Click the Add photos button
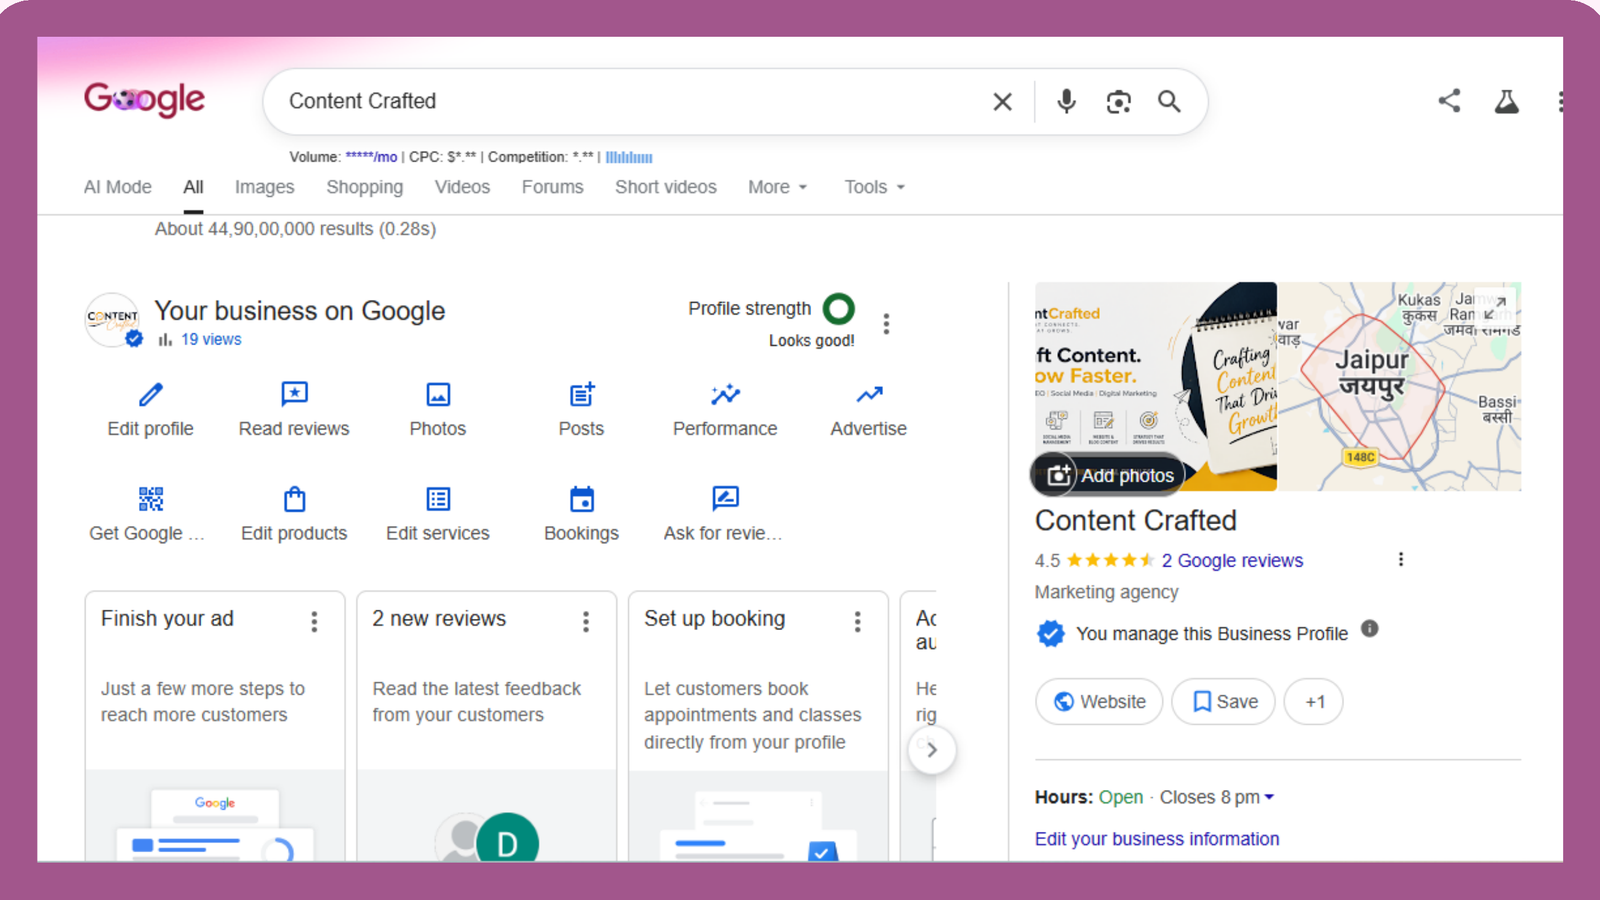 pyautogui.click(x=1108, y=475)
